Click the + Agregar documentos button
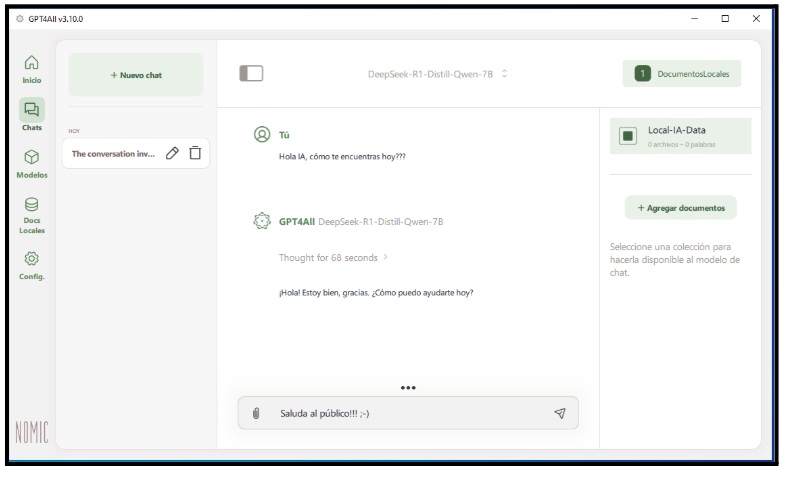This screenshot has height=480, width=786. [x=680, y=207]
